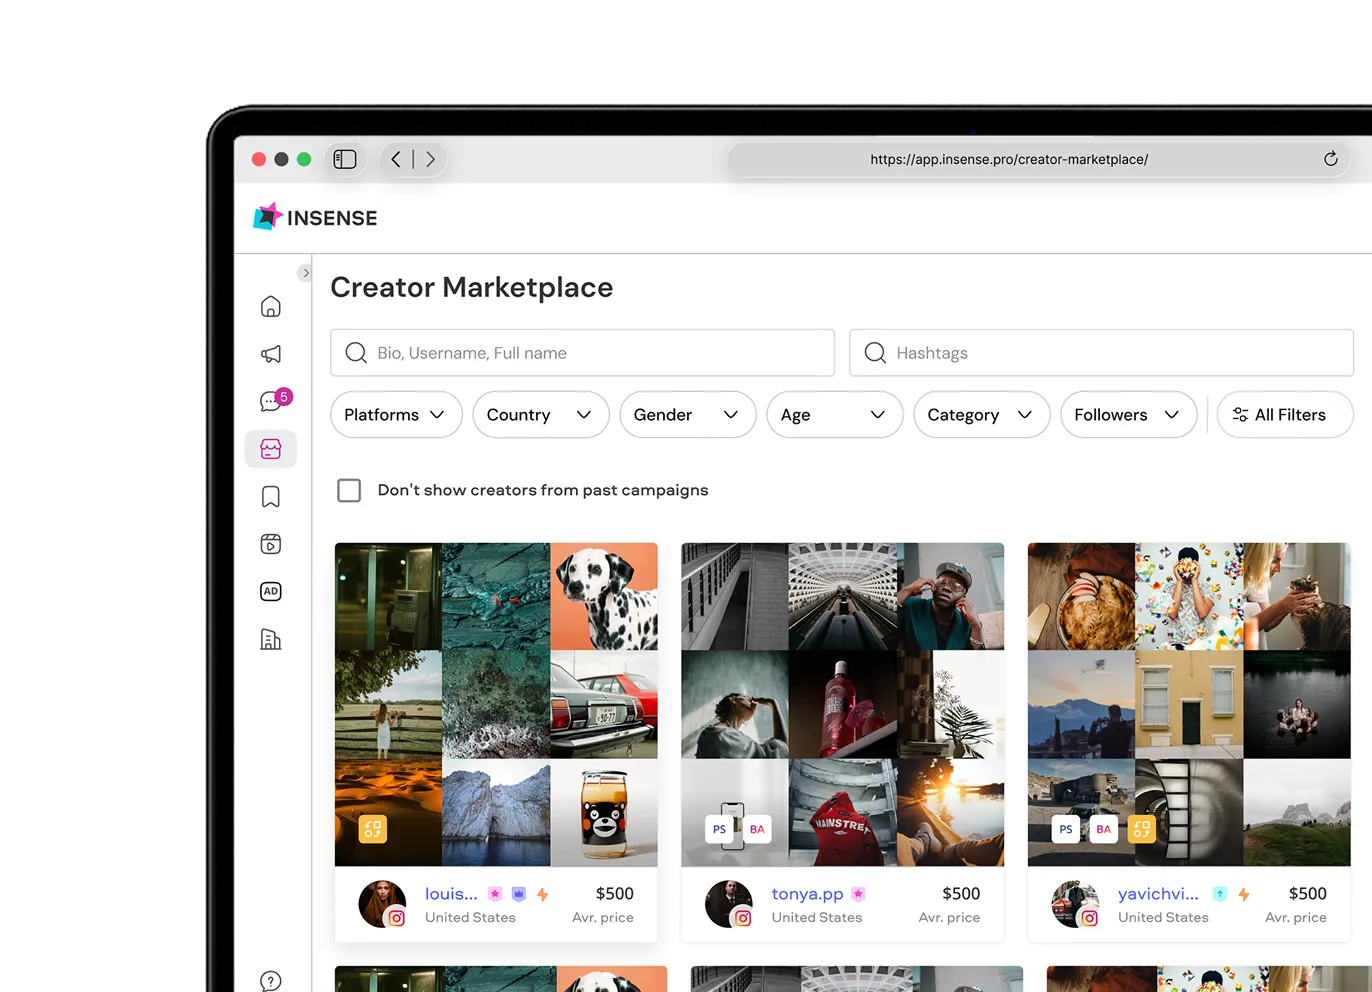This screenshot has width=1372, height=992.
Task: Open saved creators via the bookmark icon
Action: 270,496
